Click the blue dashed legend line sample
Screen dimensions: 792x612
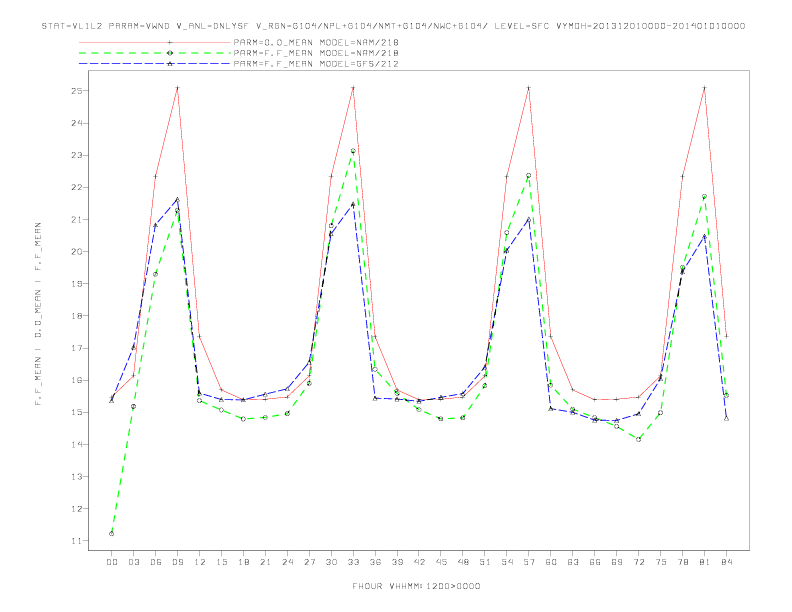155,64
